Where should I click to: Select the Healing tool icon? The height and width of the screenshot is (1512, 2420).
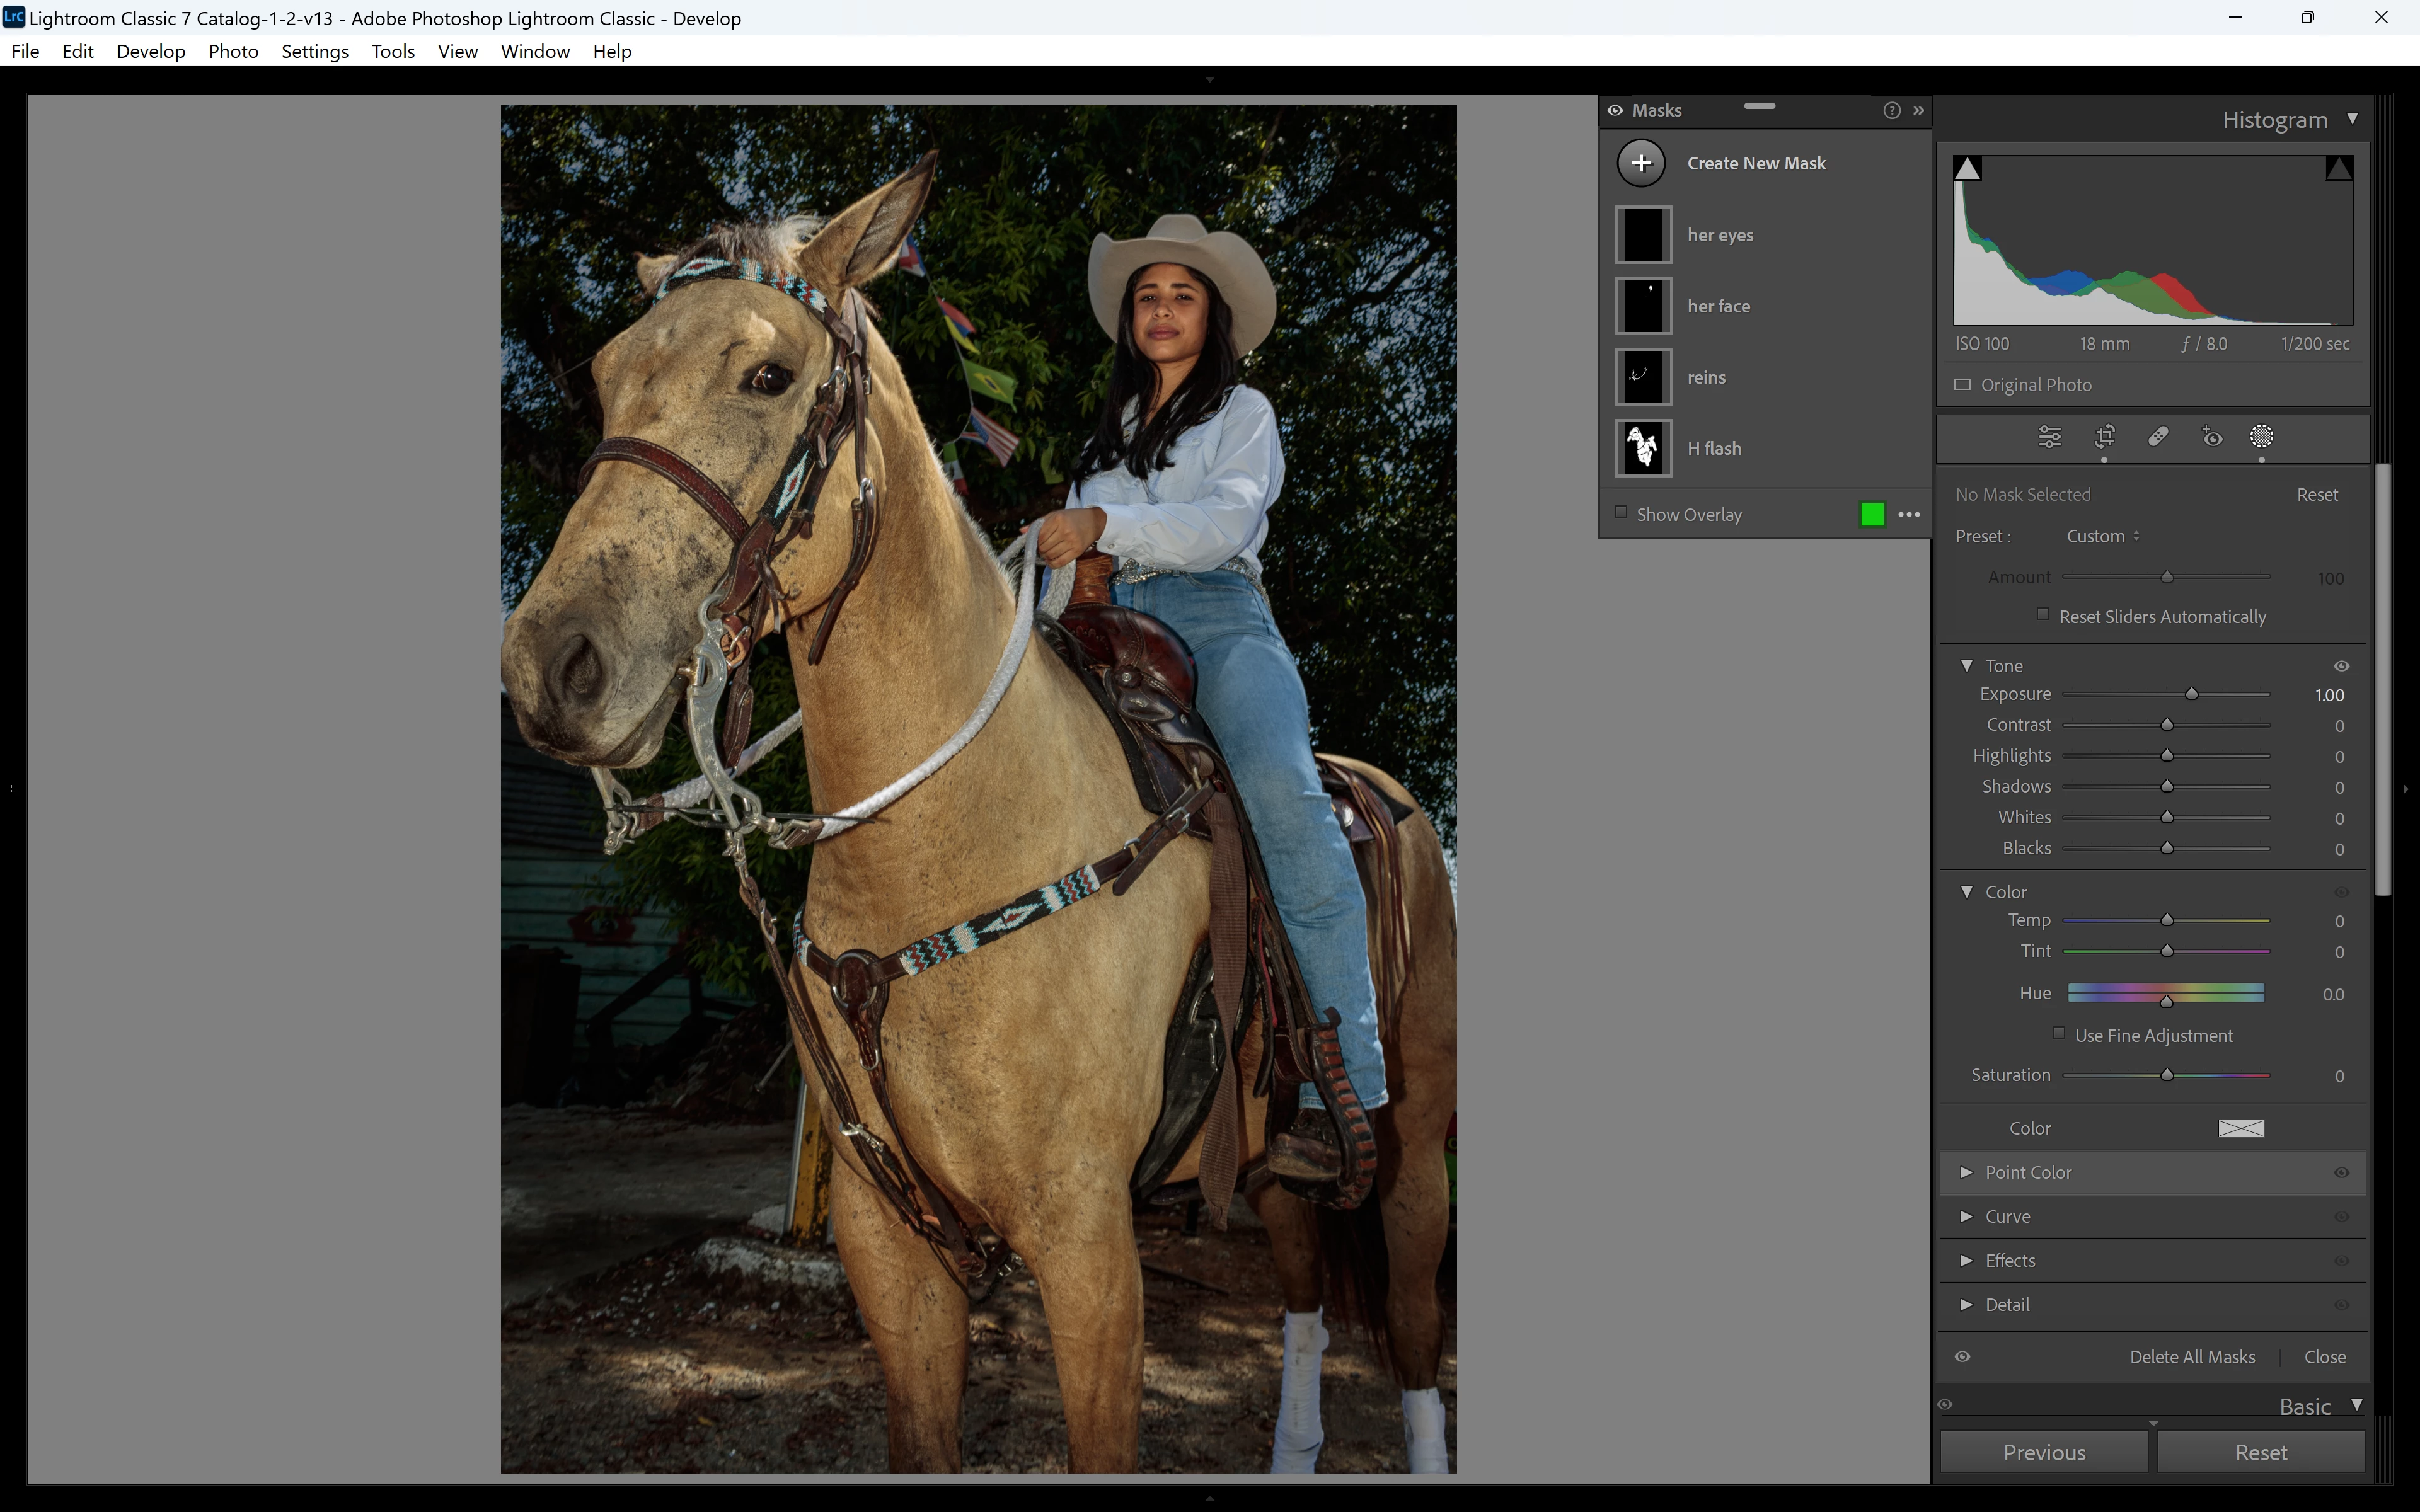coord(2158,437)
